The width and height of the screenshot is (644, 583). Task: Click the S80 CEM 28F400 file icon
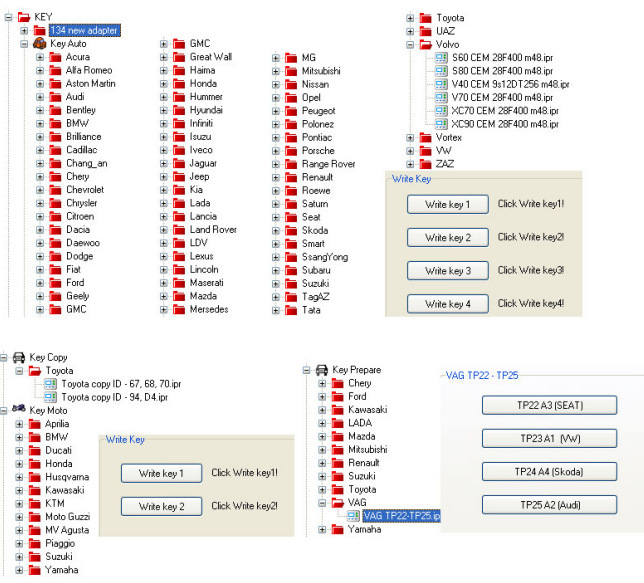pyautogui.click(x=441, y=71)
